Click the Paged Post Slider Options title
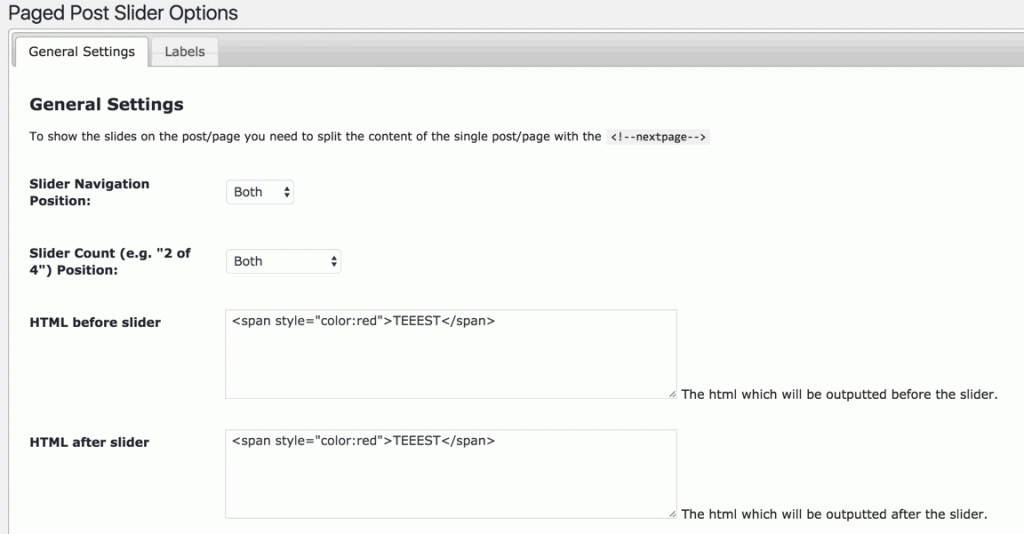Viewport: 1024px width, 534px height. (124, 14)
